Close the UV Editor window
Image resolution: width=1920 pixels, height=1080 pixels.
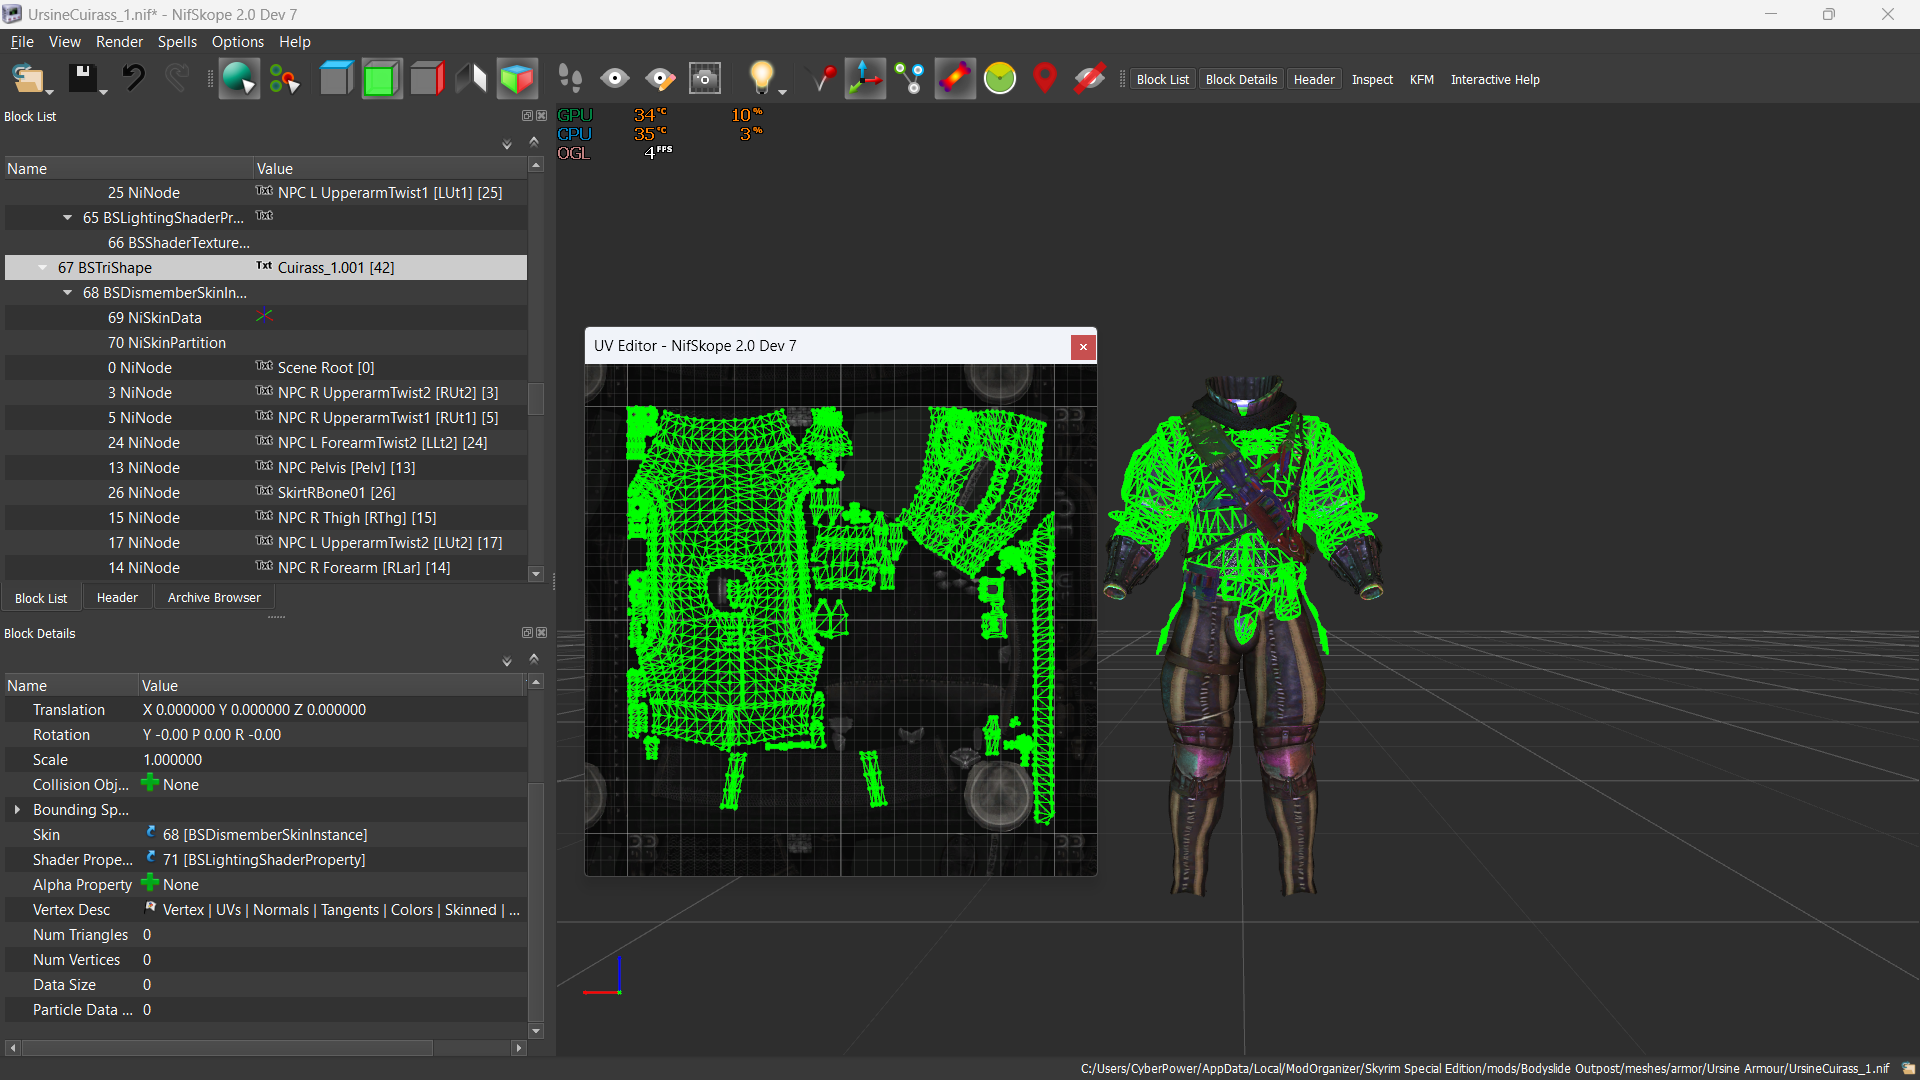coord(1083,347)
